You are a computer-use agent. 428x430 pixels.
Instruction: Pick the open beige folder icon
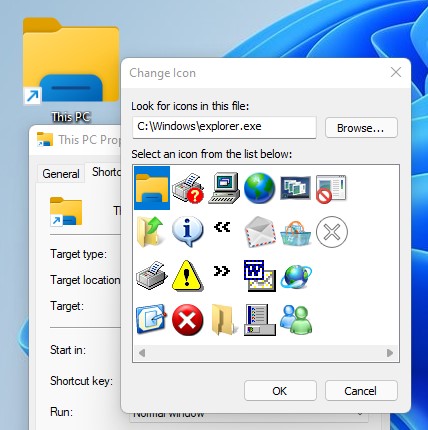coord(224,319)
